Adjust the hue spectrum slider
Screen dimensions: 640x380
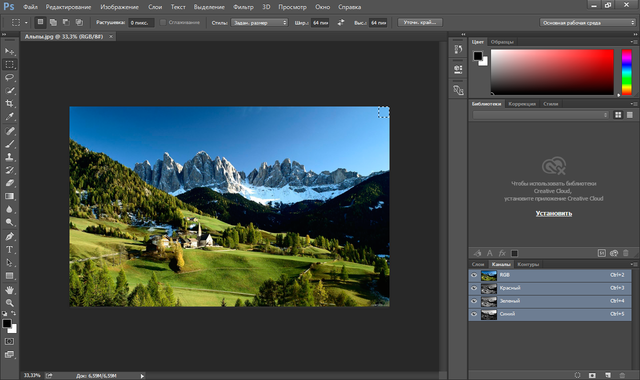coord(627,72)
